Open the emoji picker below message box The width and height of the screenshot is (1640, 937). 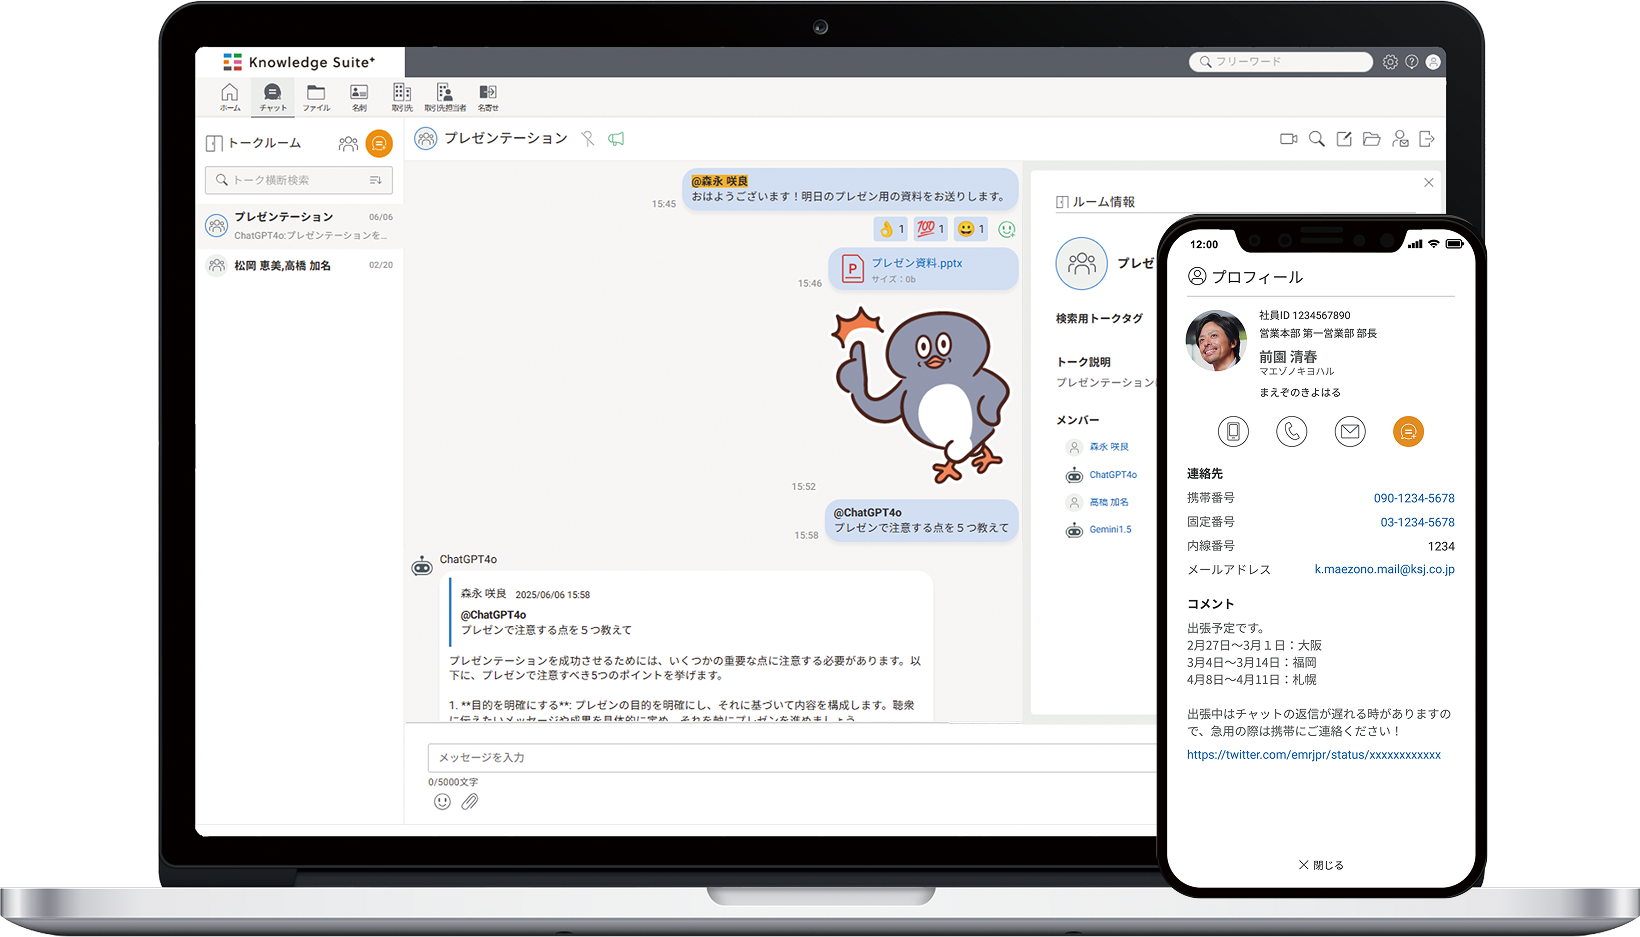point(442,802)
